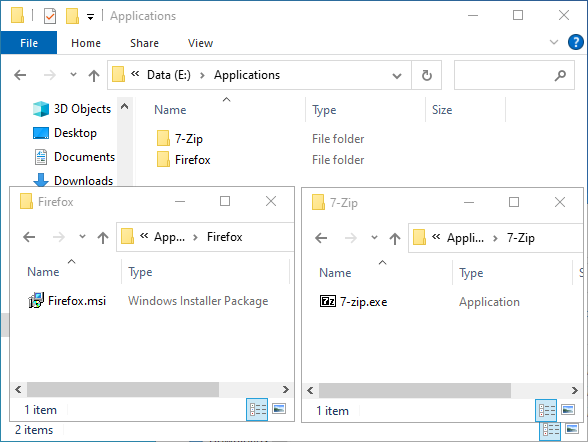Viewport: 588px width, 442px height.
Task: Select 3D Objects in navigation pane
Action: [x=73, y=109]
